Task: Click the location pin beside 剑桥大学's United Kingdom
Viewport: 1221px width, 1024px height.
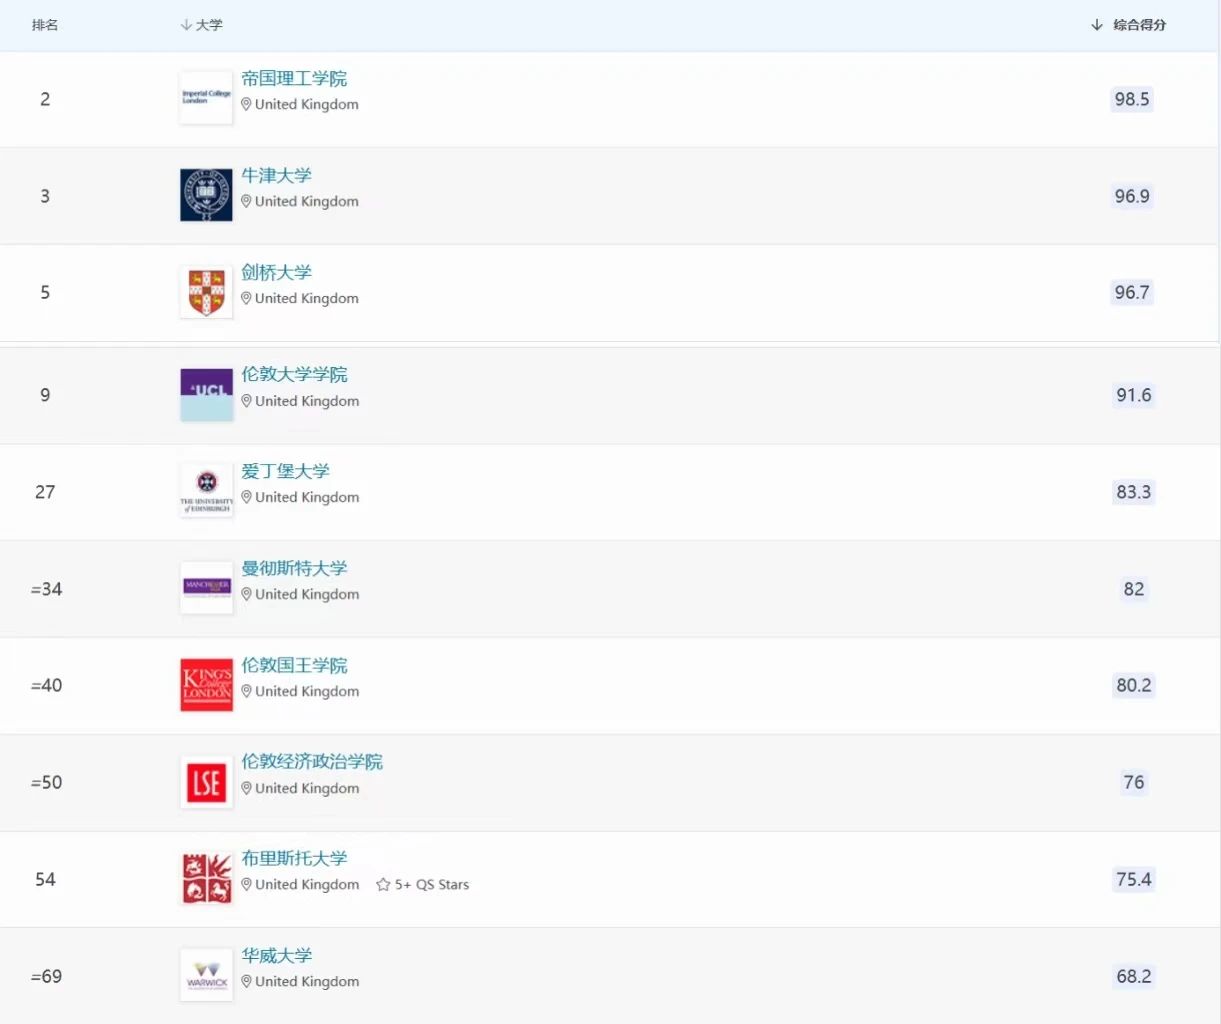Action: 246,298
